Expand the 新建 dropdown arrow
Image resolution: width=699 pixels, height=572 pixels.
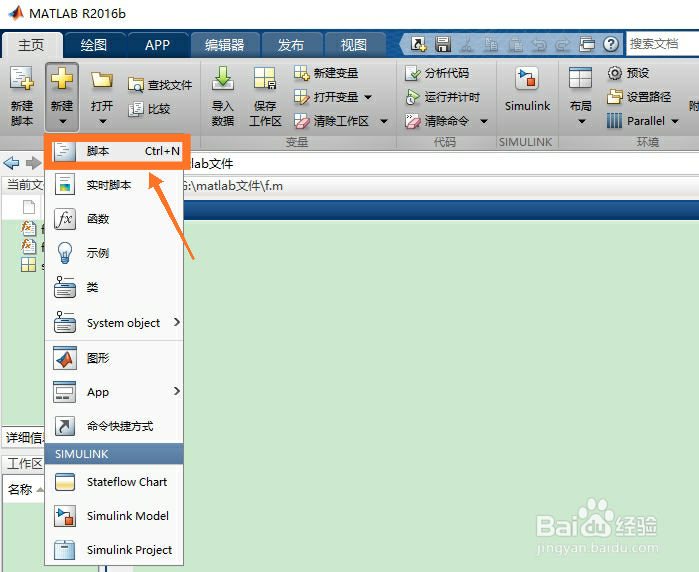click(62, 121)
